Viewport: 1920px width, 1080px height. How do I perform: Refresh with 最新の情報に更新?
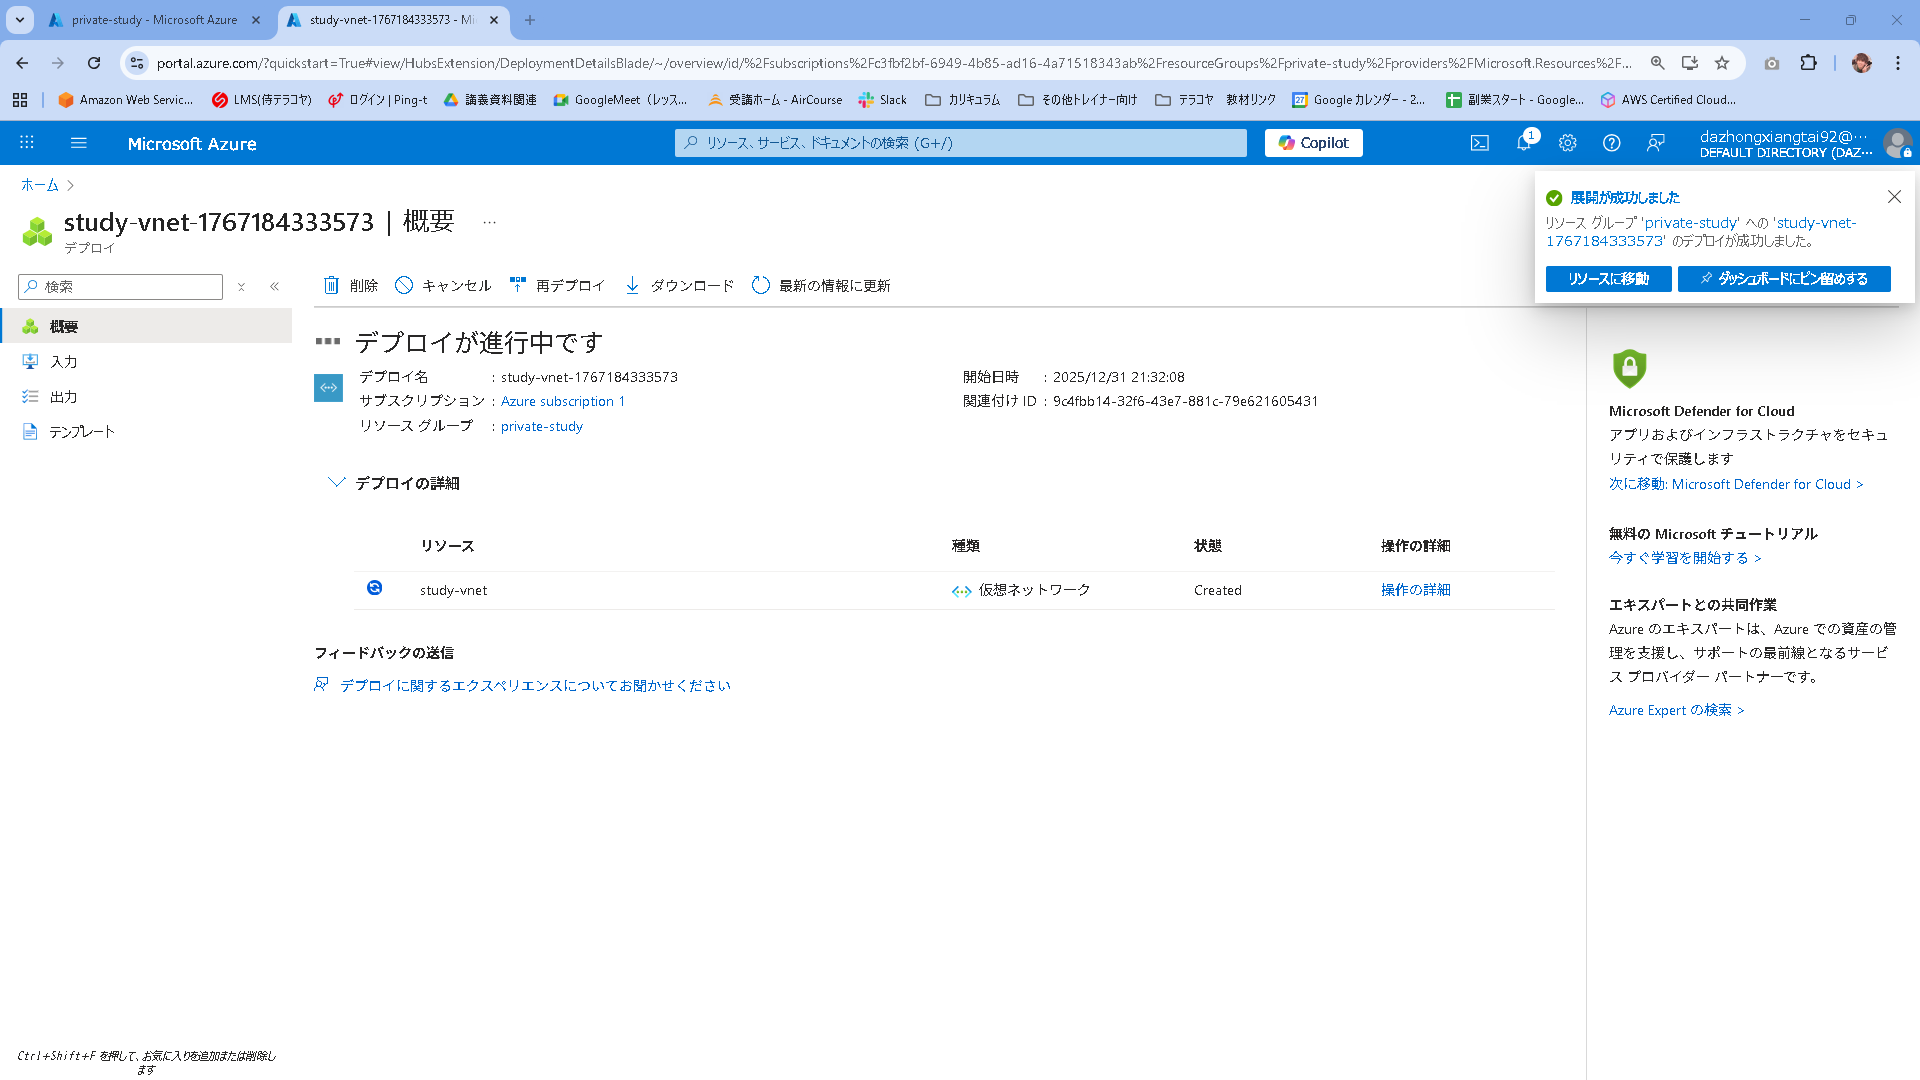coord(821,286)
